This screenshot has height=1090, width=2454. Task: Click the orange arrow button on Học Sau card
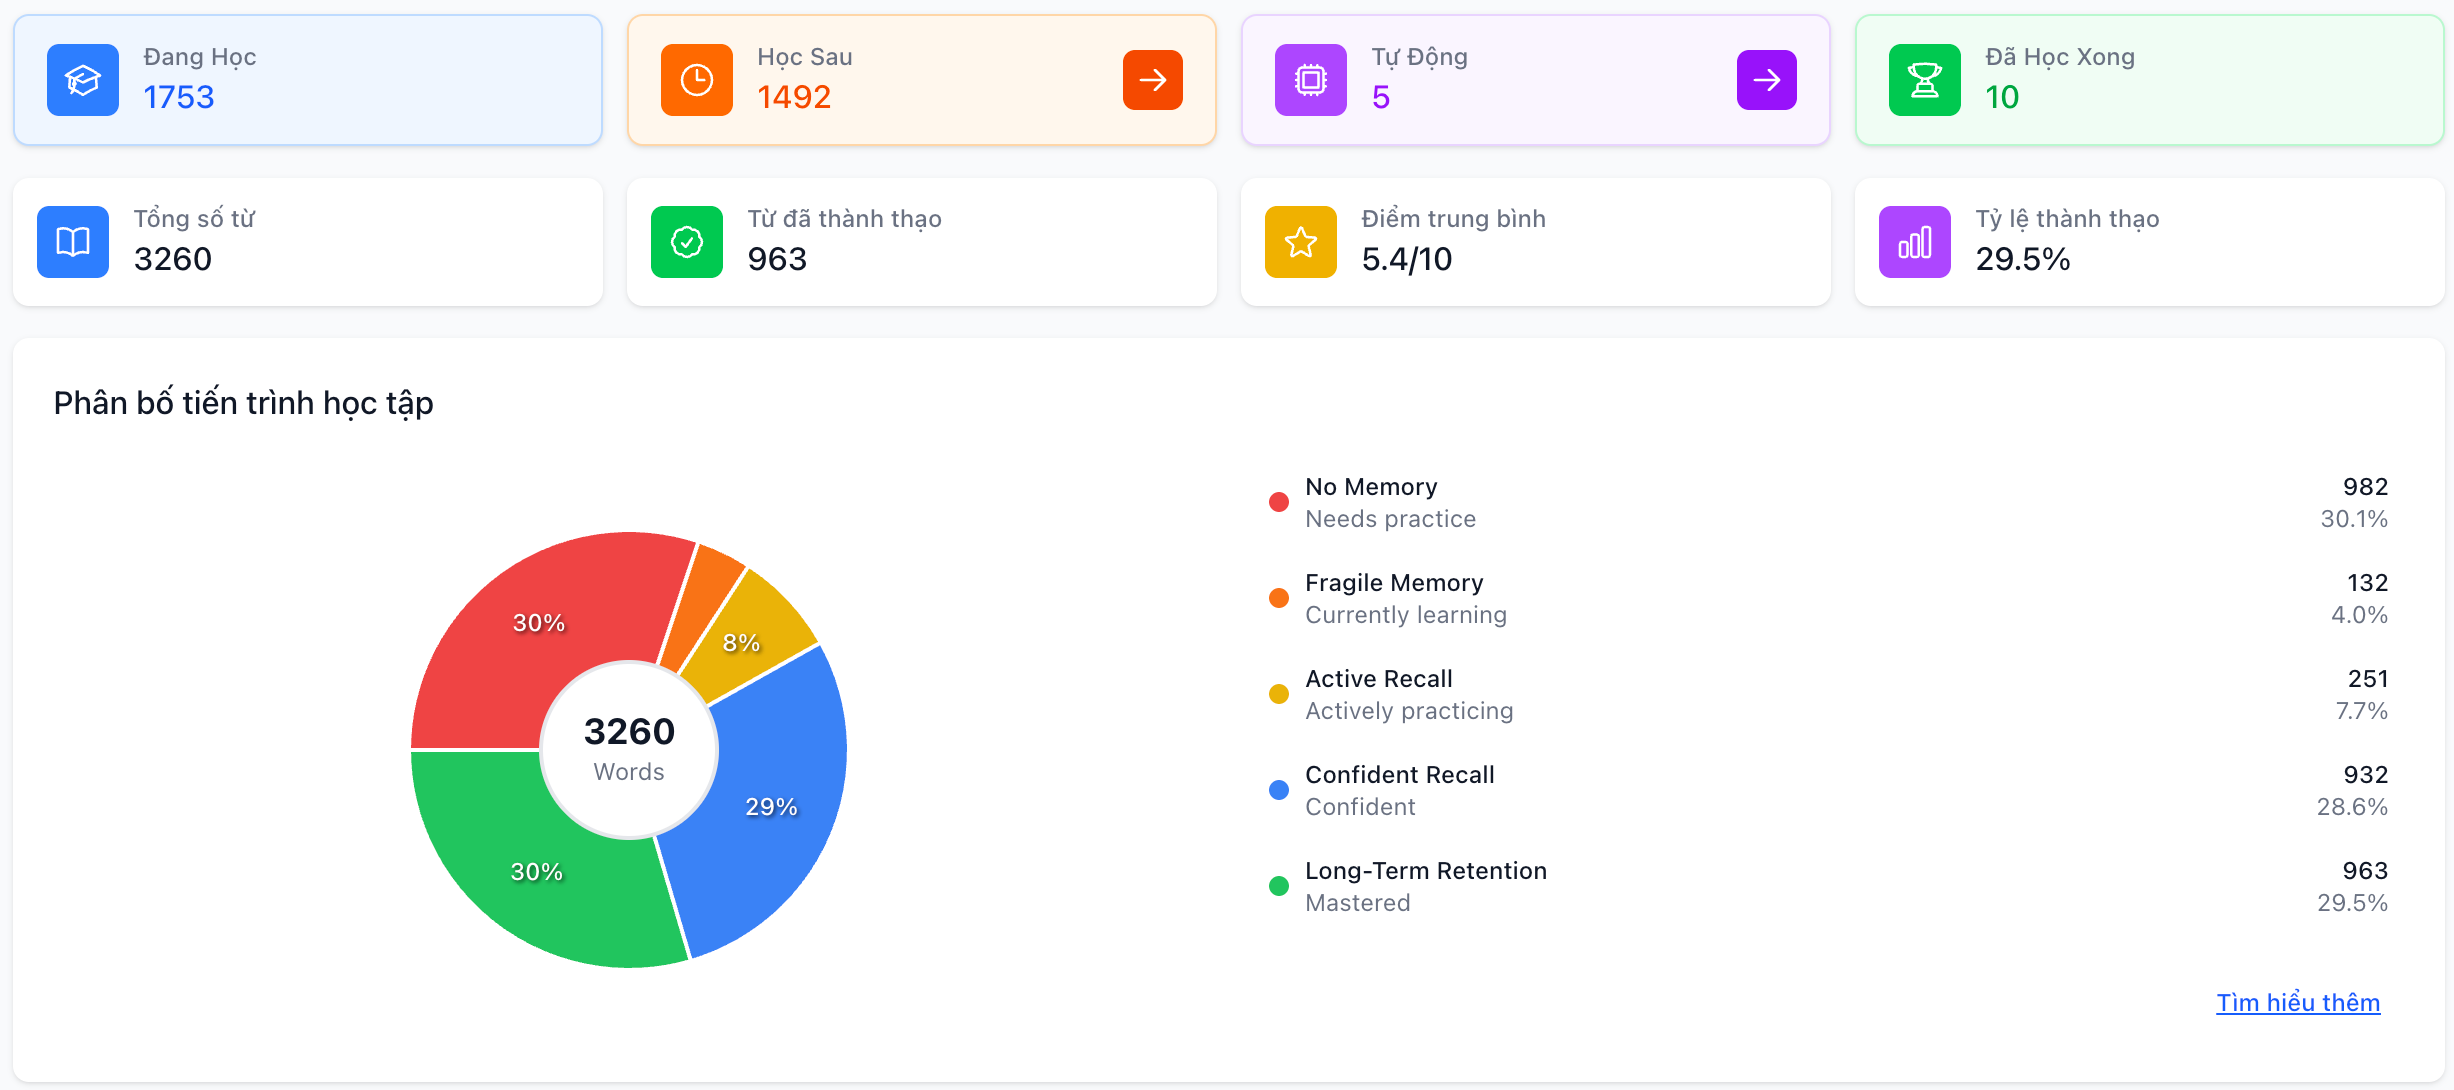1152,79
